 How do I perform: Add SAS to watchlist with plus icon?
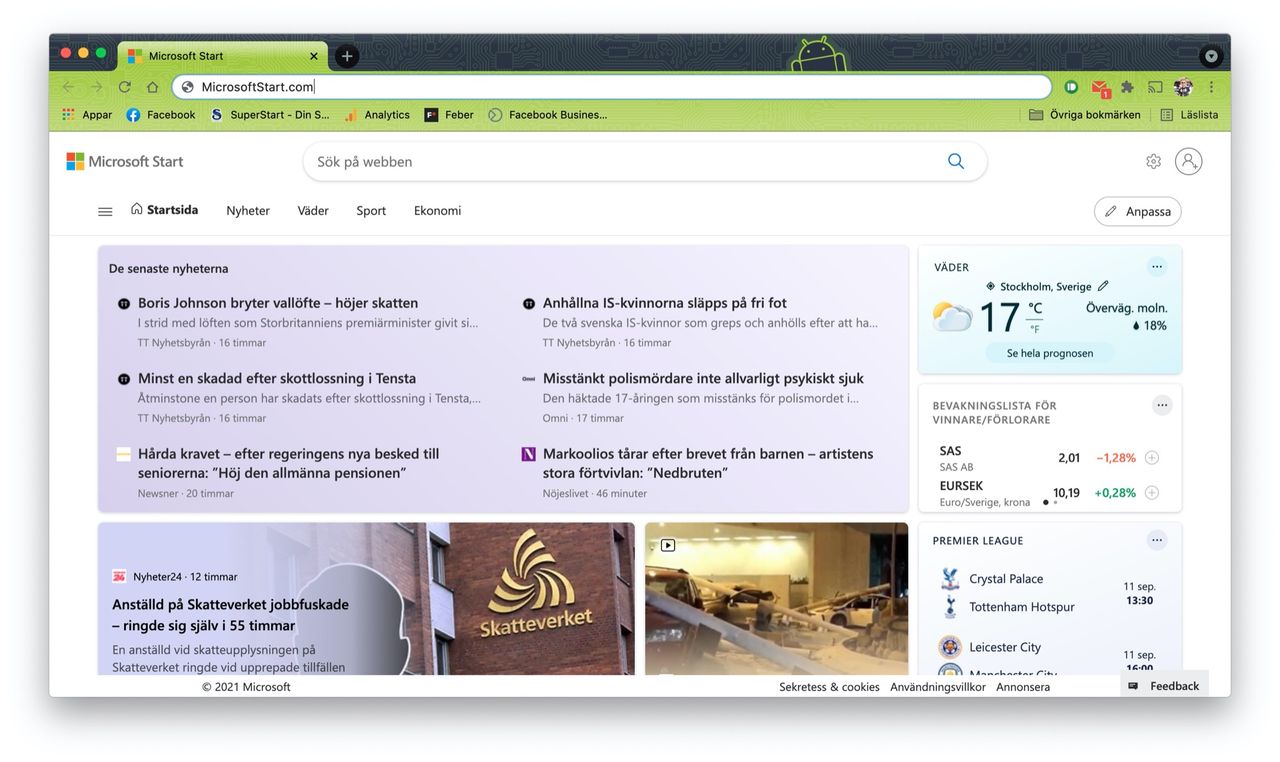[1151, 458]
